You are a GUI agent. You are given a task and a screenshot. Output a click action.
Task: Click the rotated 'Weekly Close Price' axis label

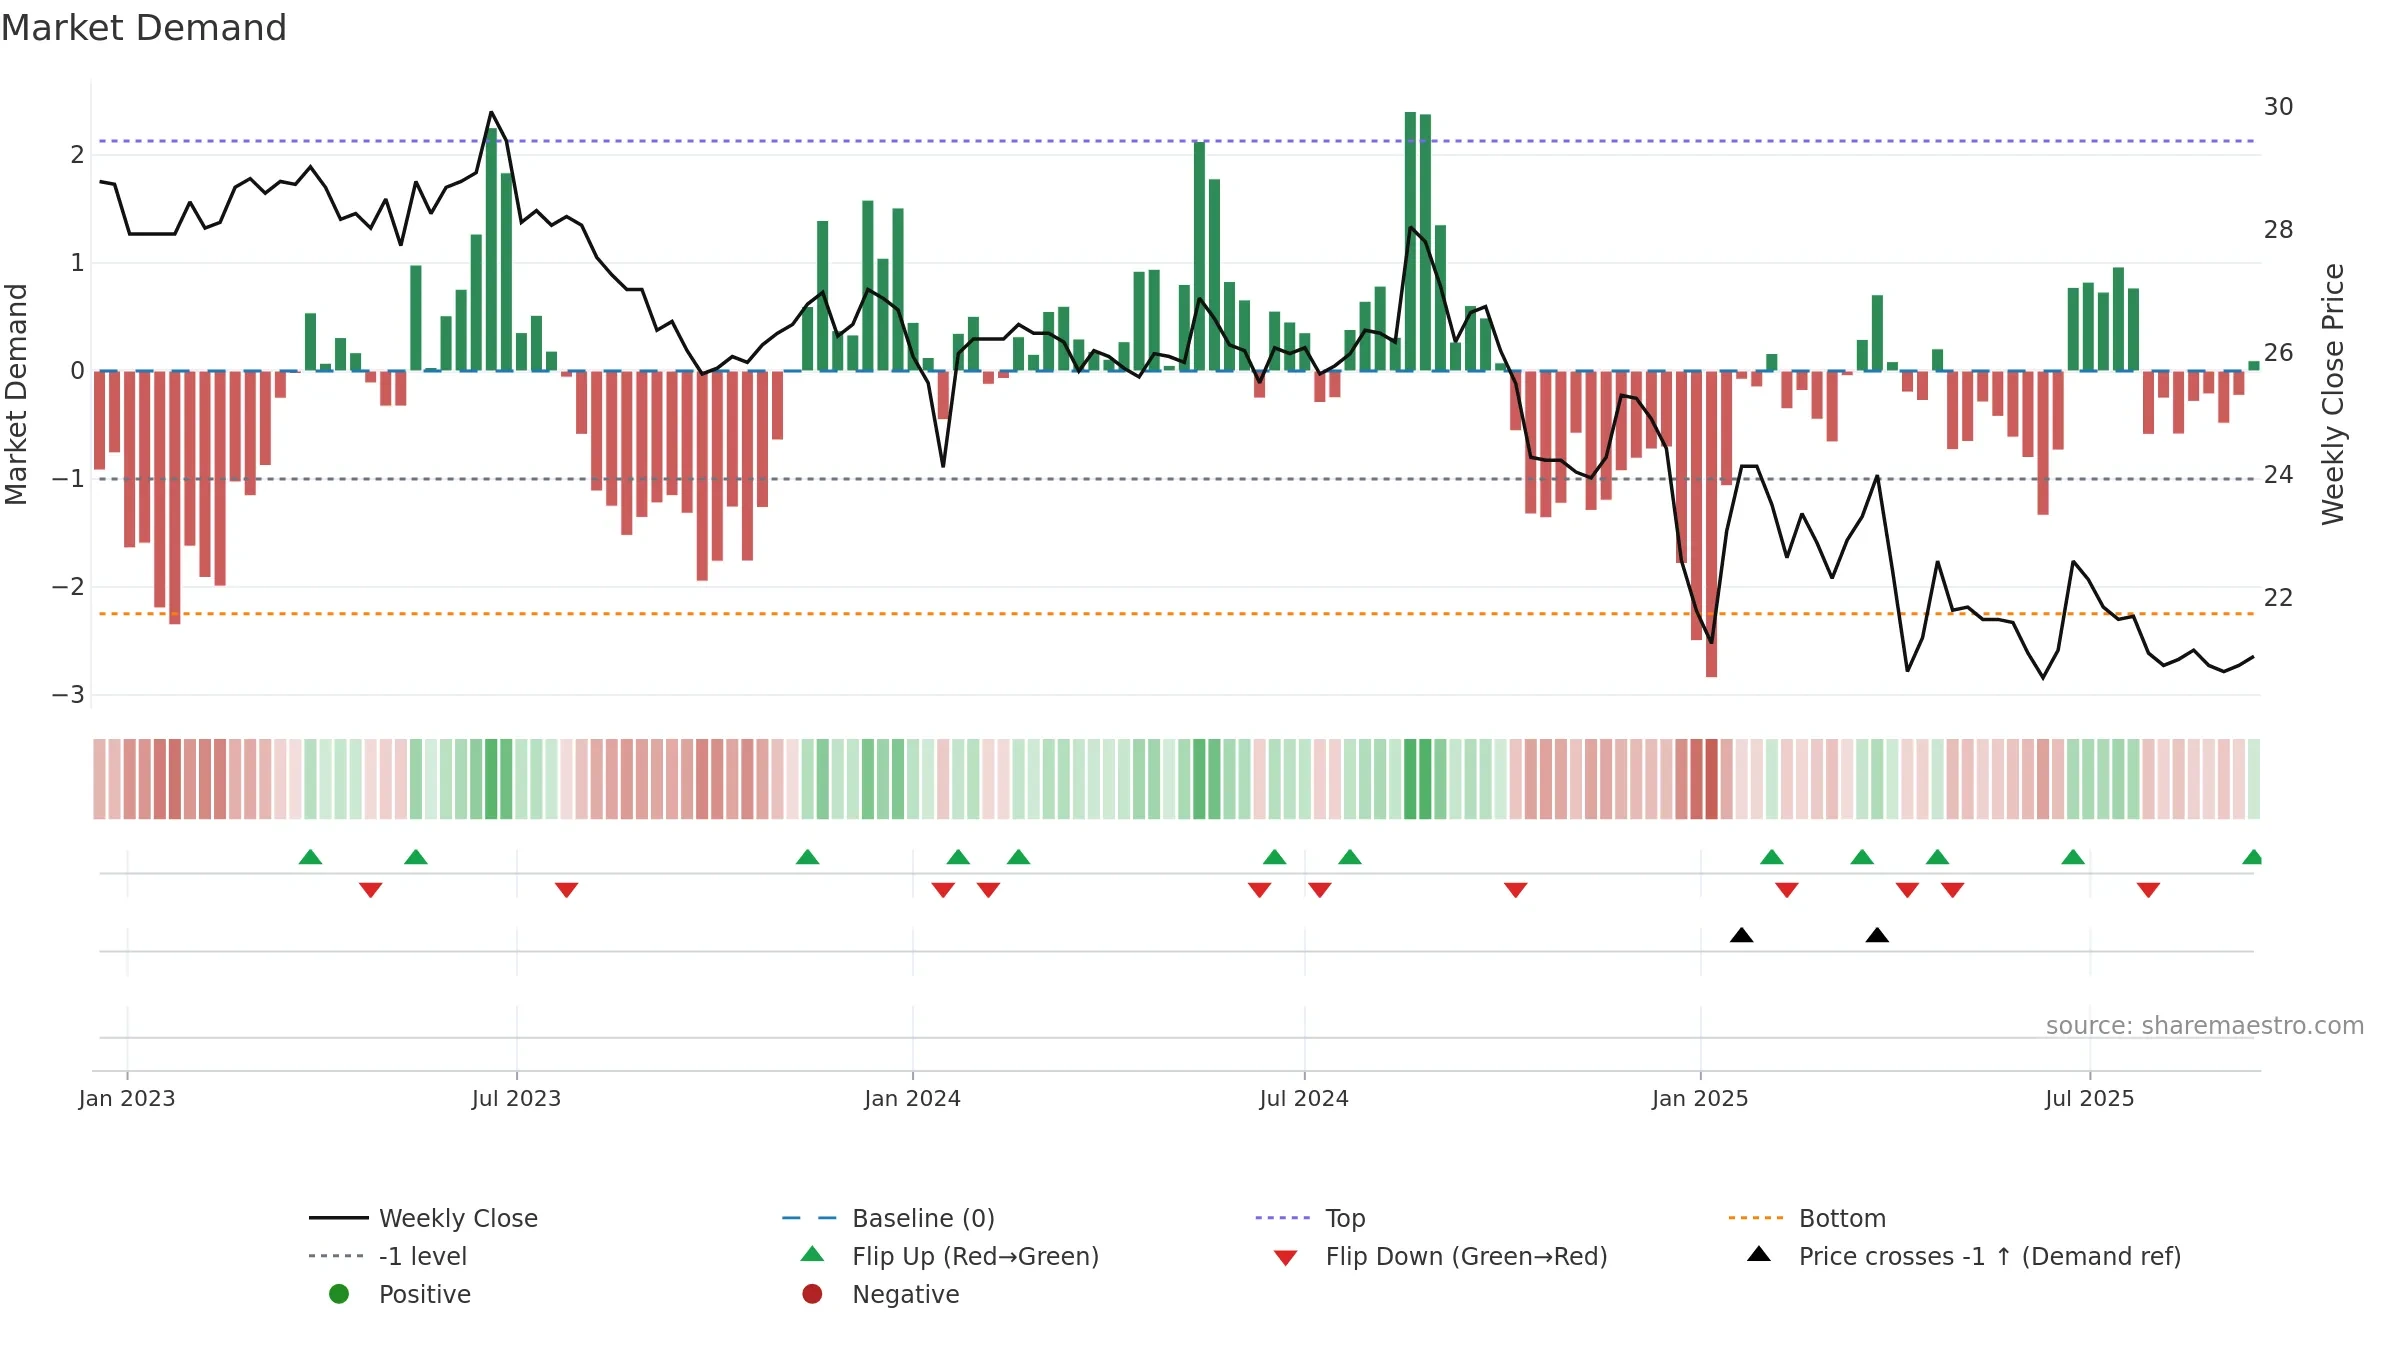pos(2333,394)
